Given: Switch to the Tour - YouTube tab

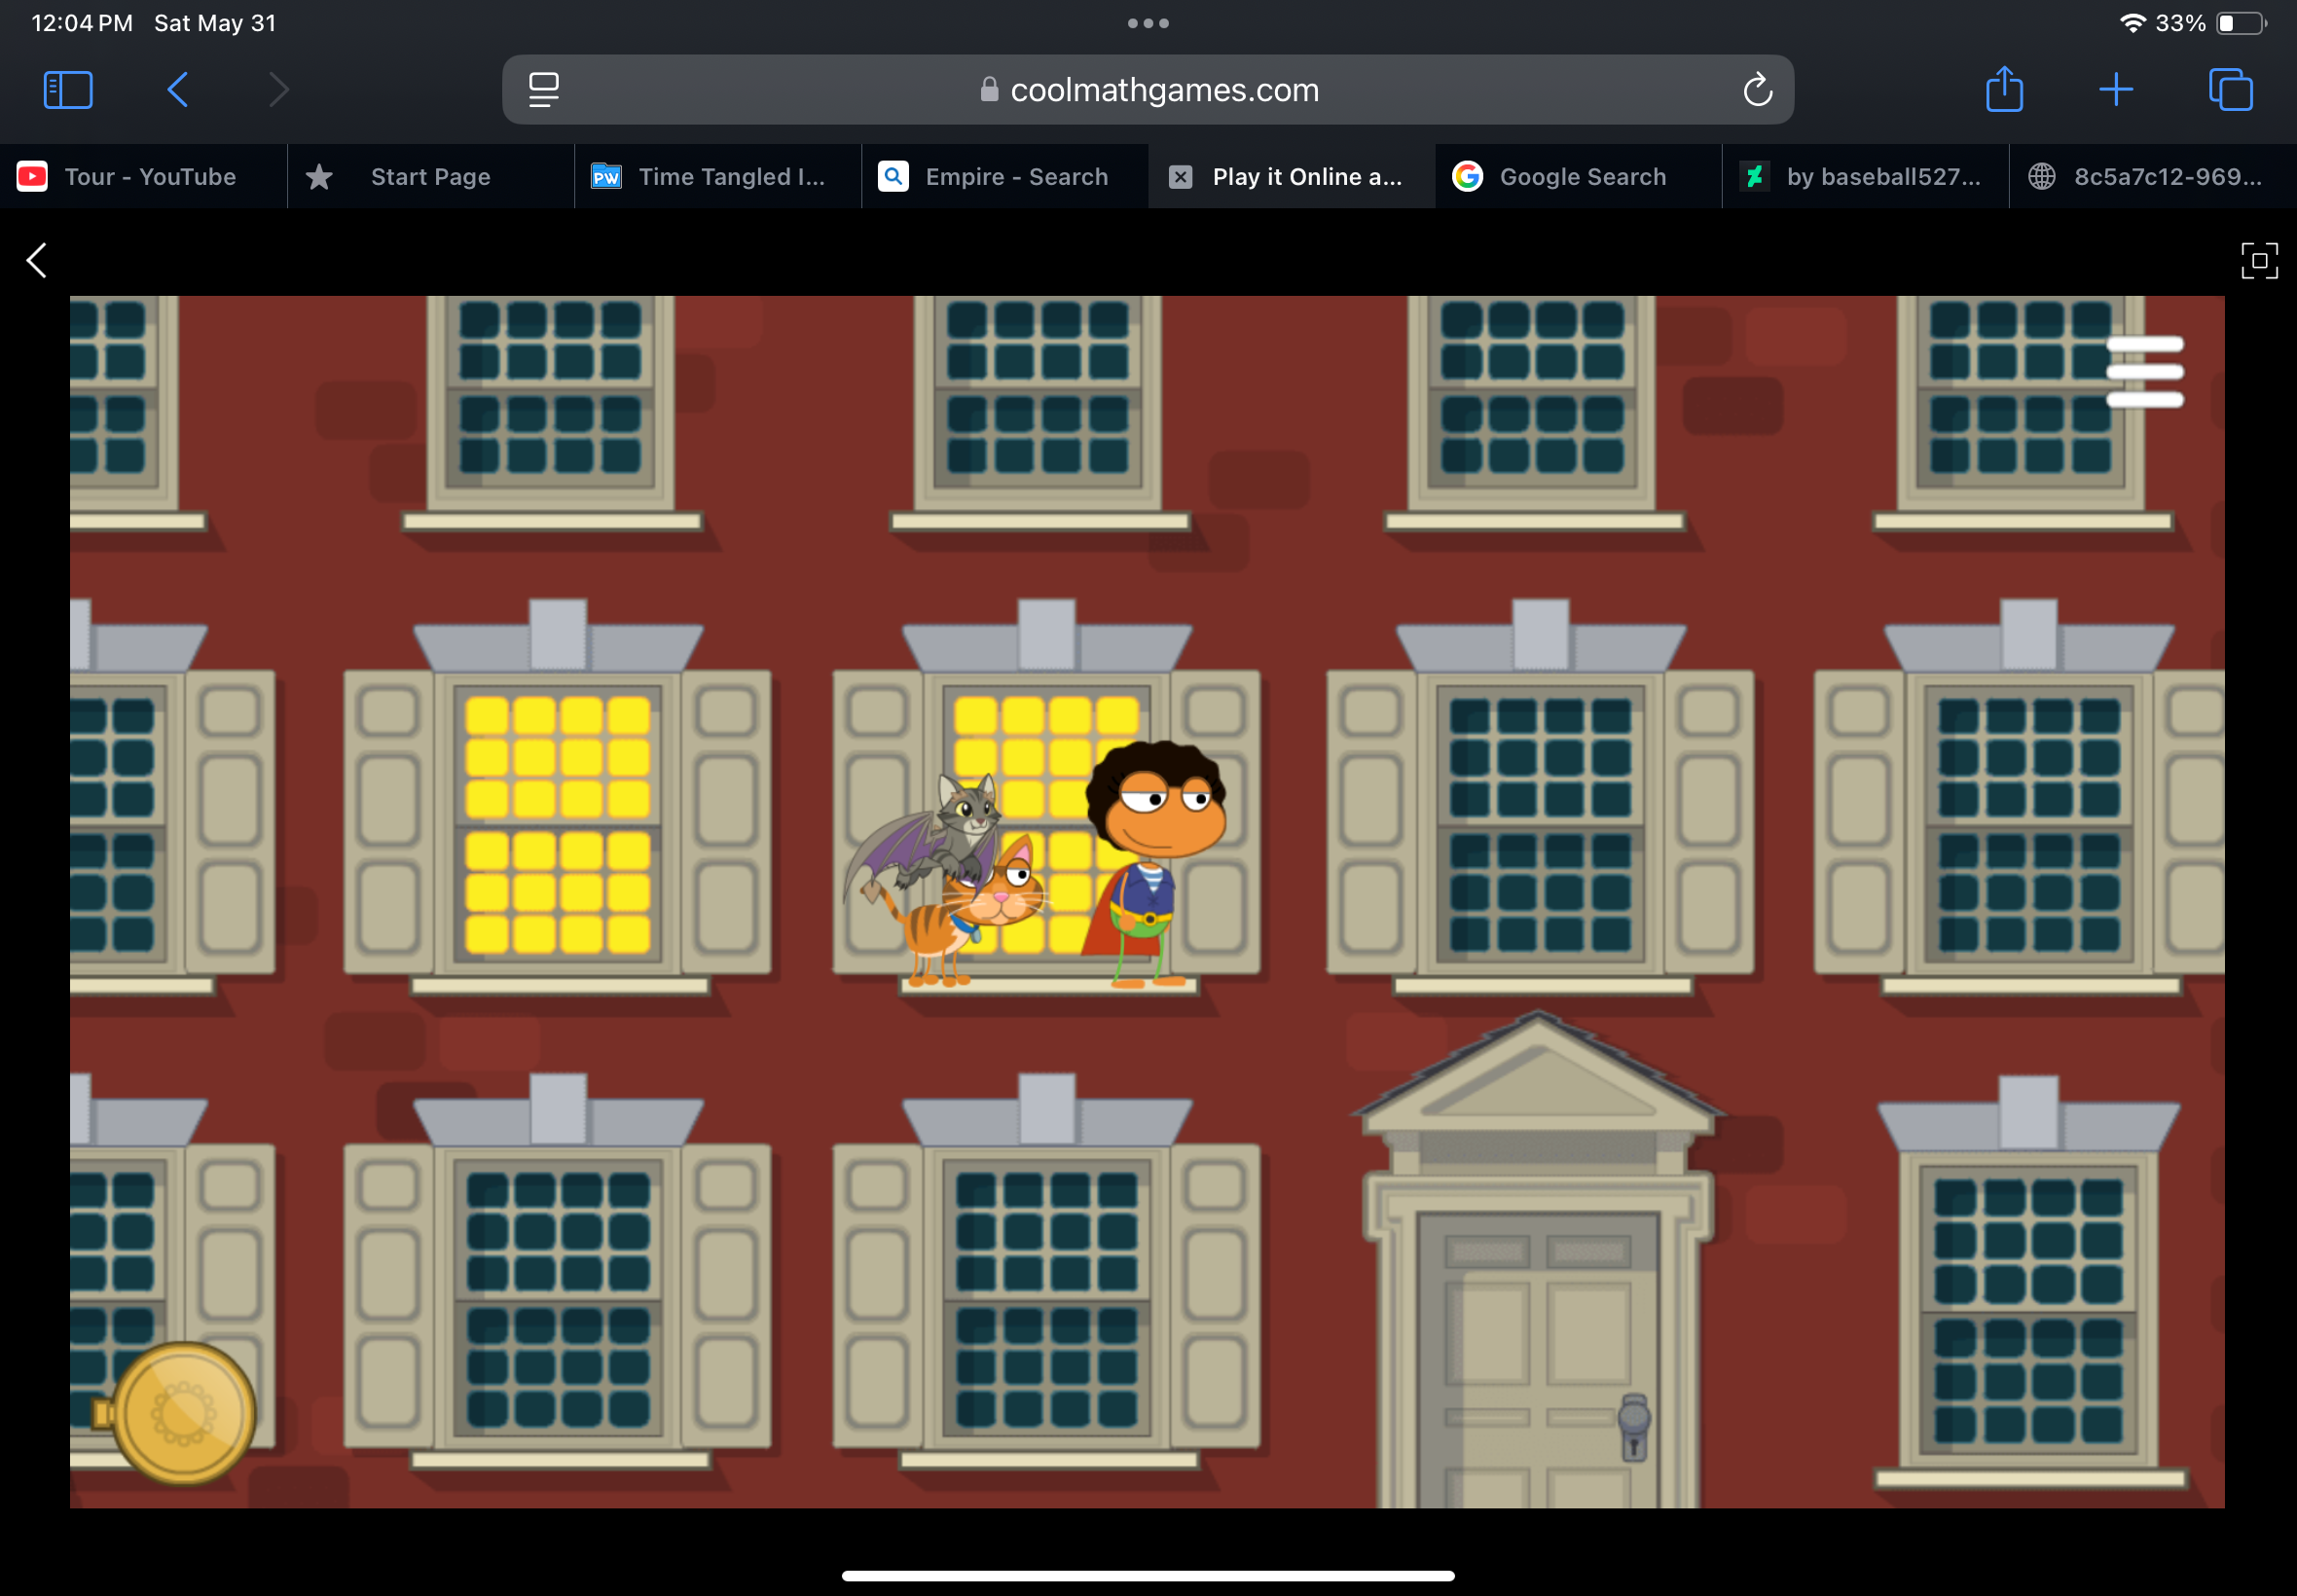Looking at the screenshot, I should 143,177.
